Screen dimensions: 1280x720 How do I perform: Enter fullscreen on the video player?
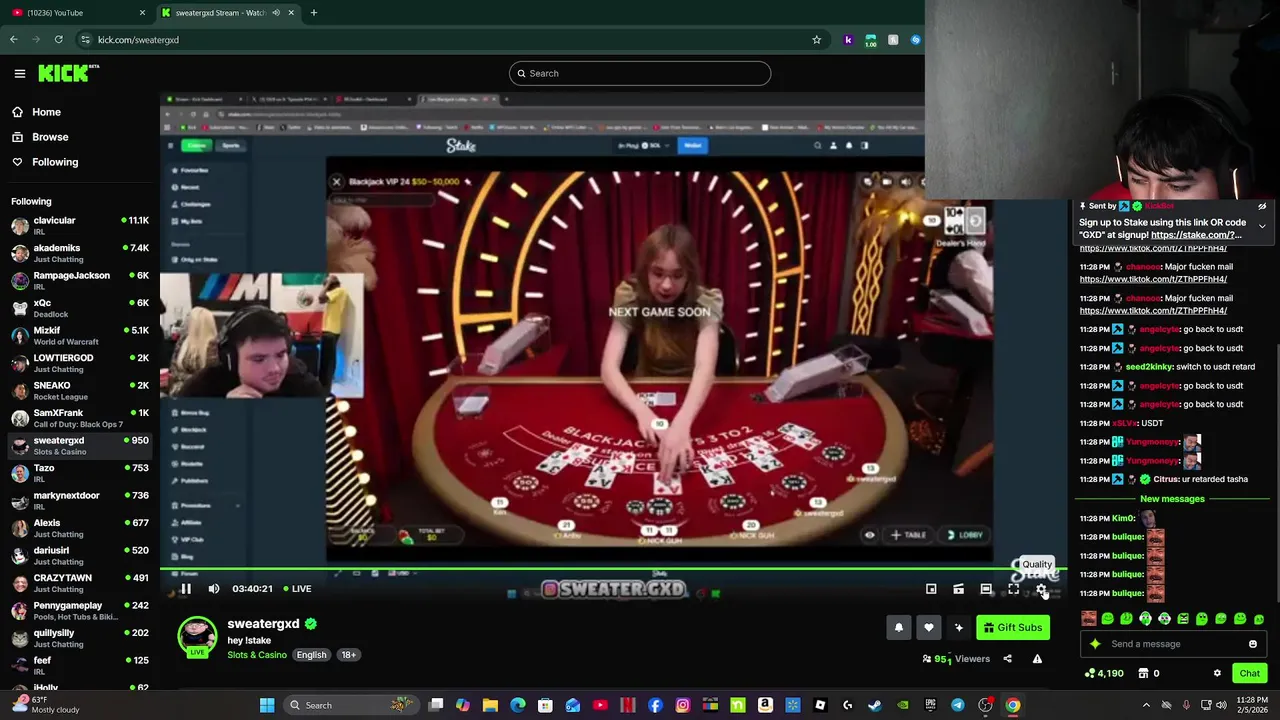click(1013, 589)
